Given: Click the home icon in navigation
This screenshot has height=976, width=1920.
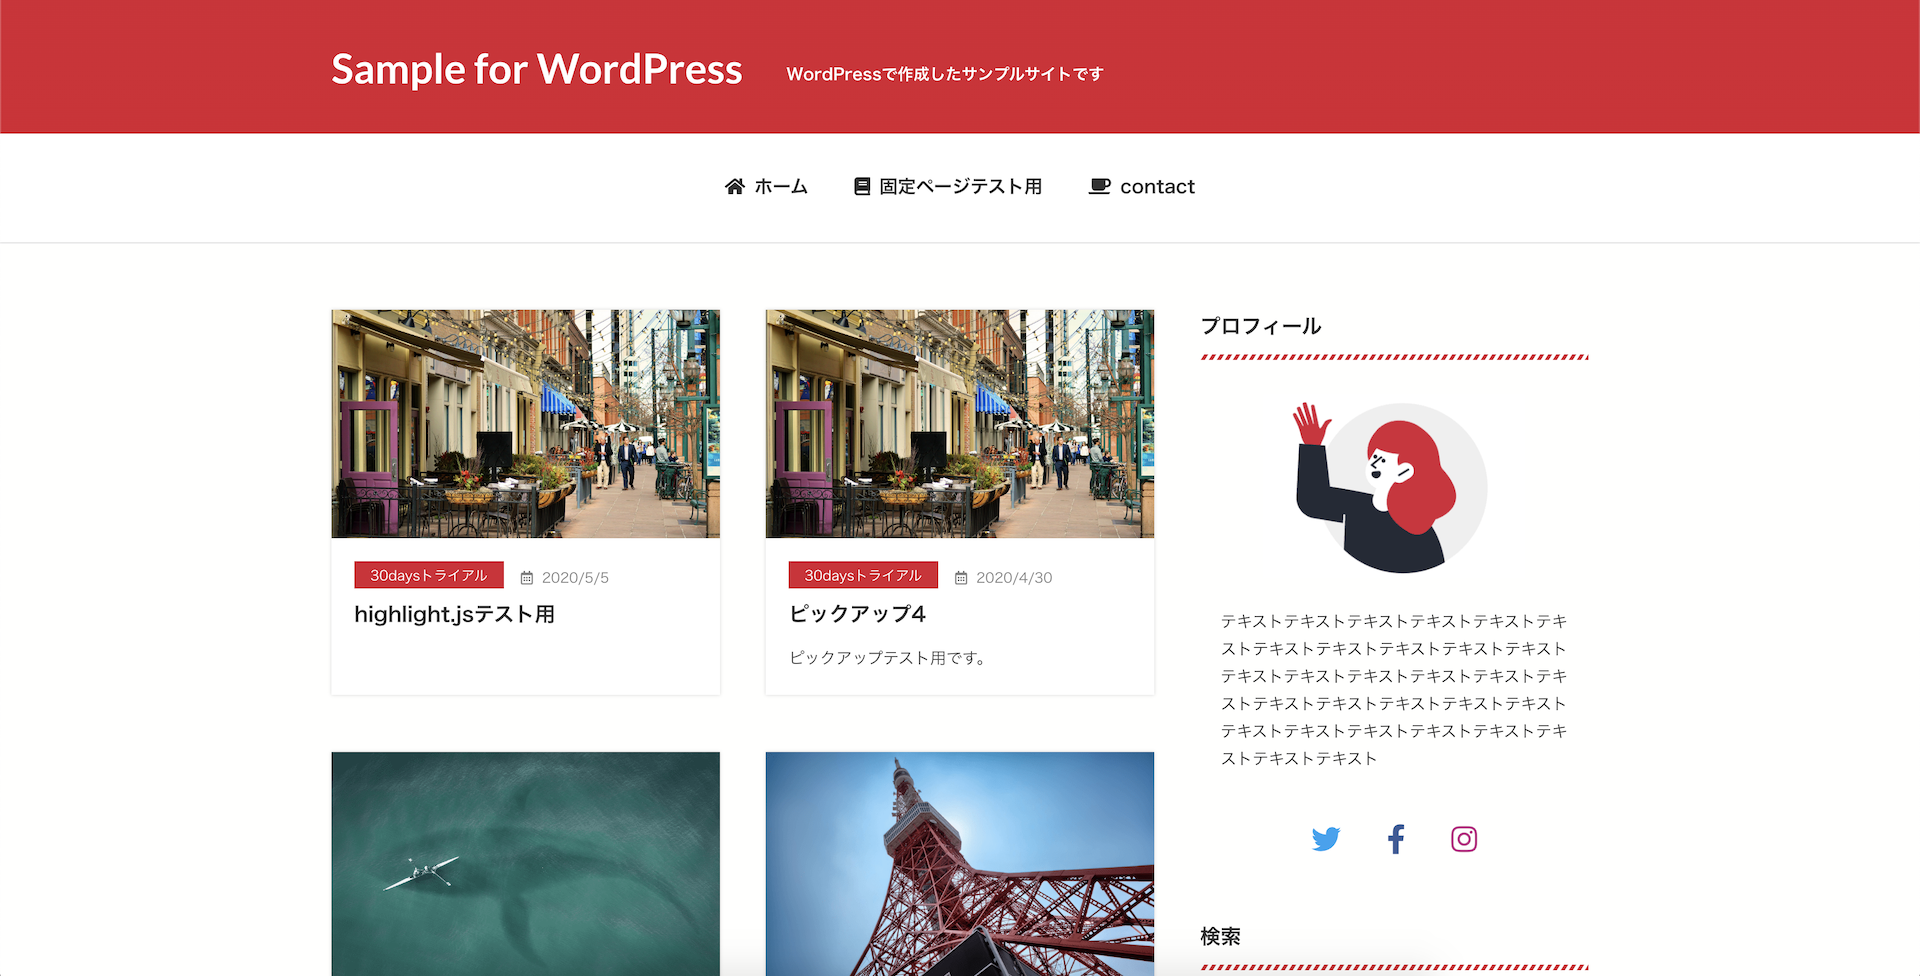Looking at the screenshot, I should click(x=735, y=186).
